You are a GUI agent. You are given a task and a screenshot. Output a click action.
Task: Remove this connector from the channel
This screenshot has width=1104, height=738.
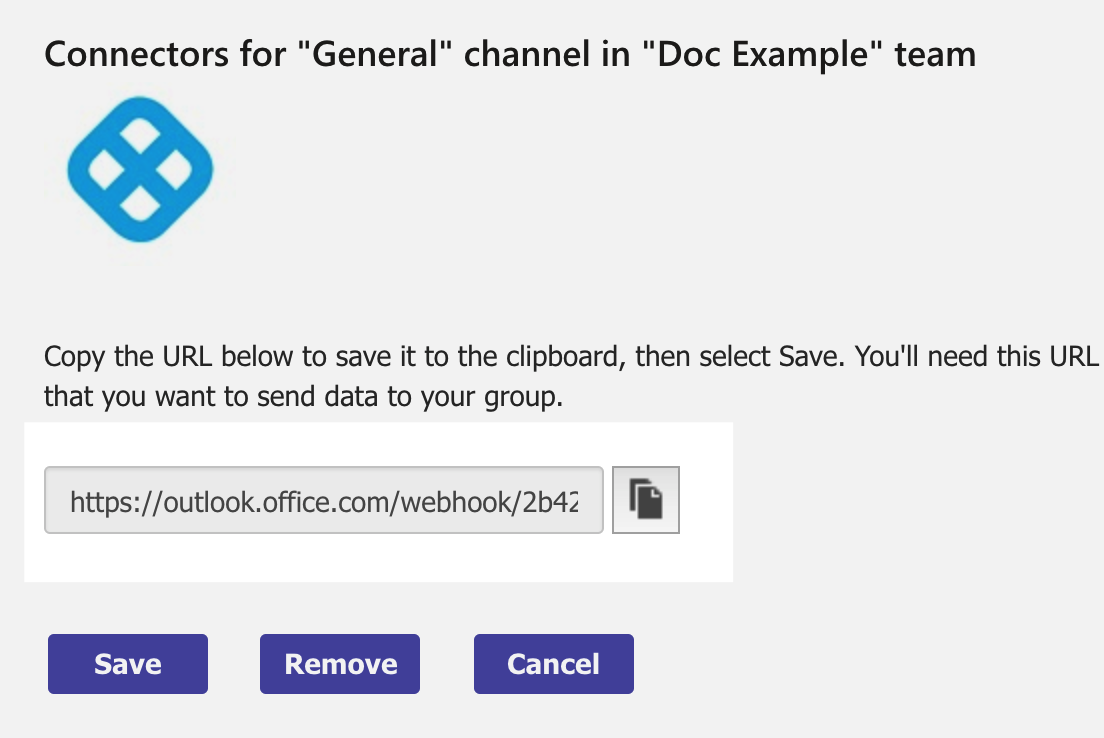[340, 664]
